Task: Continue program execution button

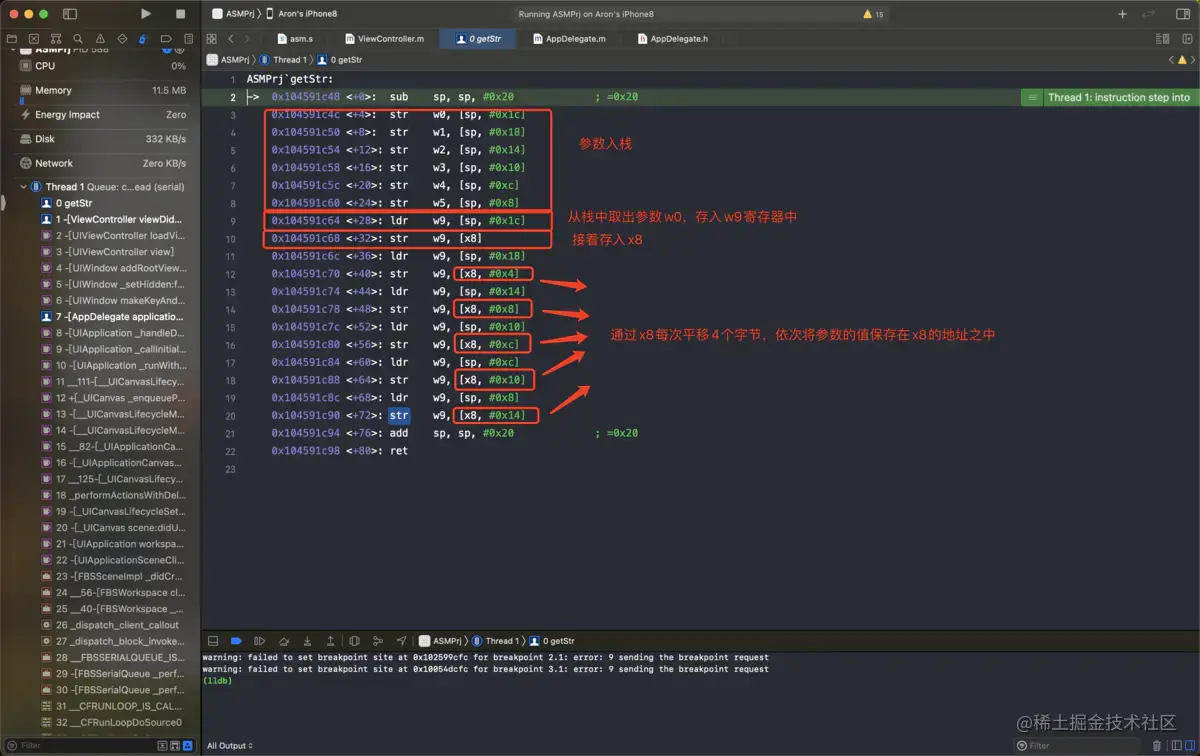Action: [260, 641]
